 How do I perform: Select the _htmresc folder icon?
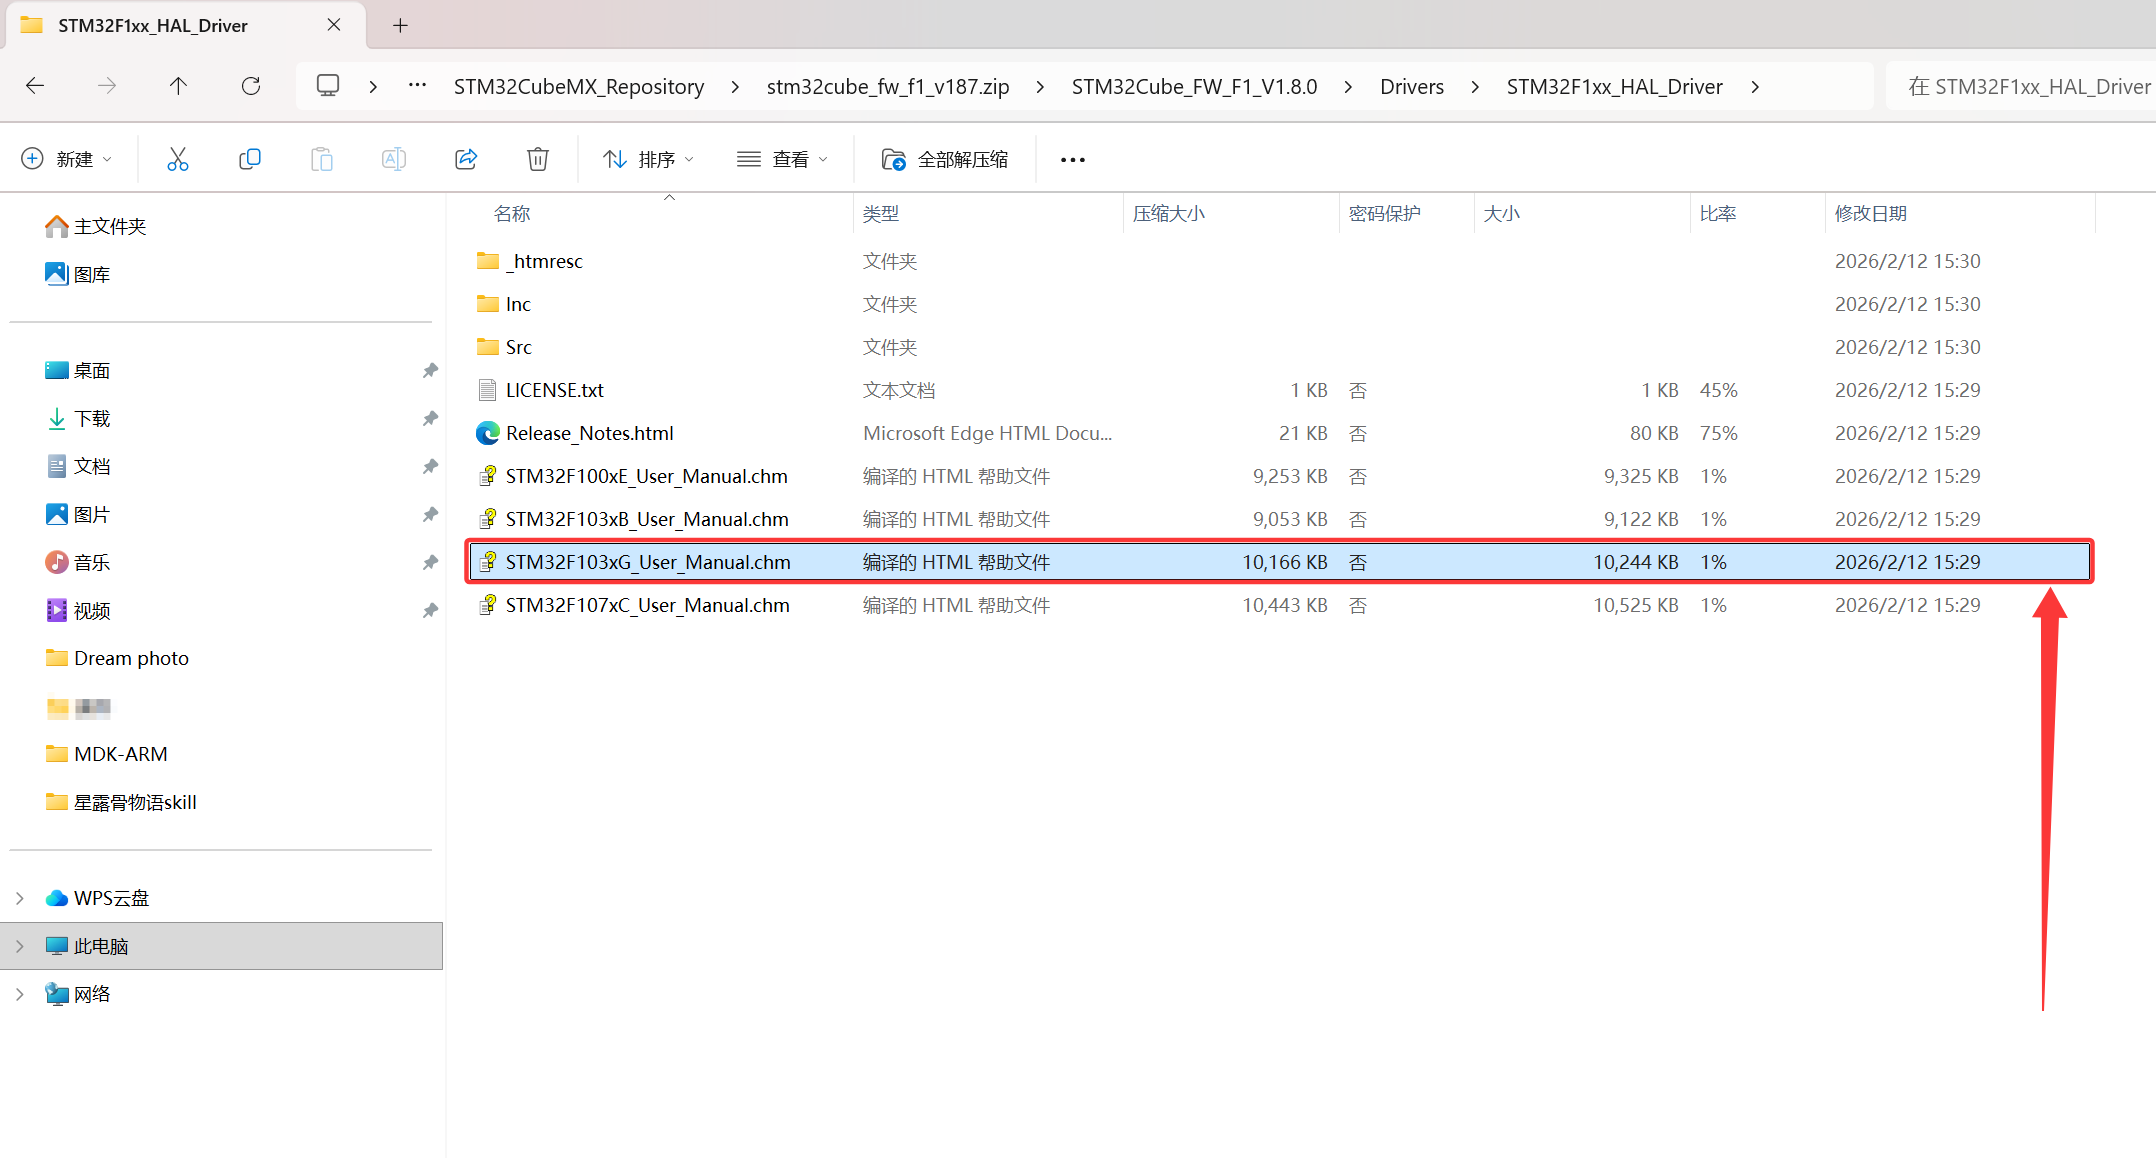(x=488, y=261)
